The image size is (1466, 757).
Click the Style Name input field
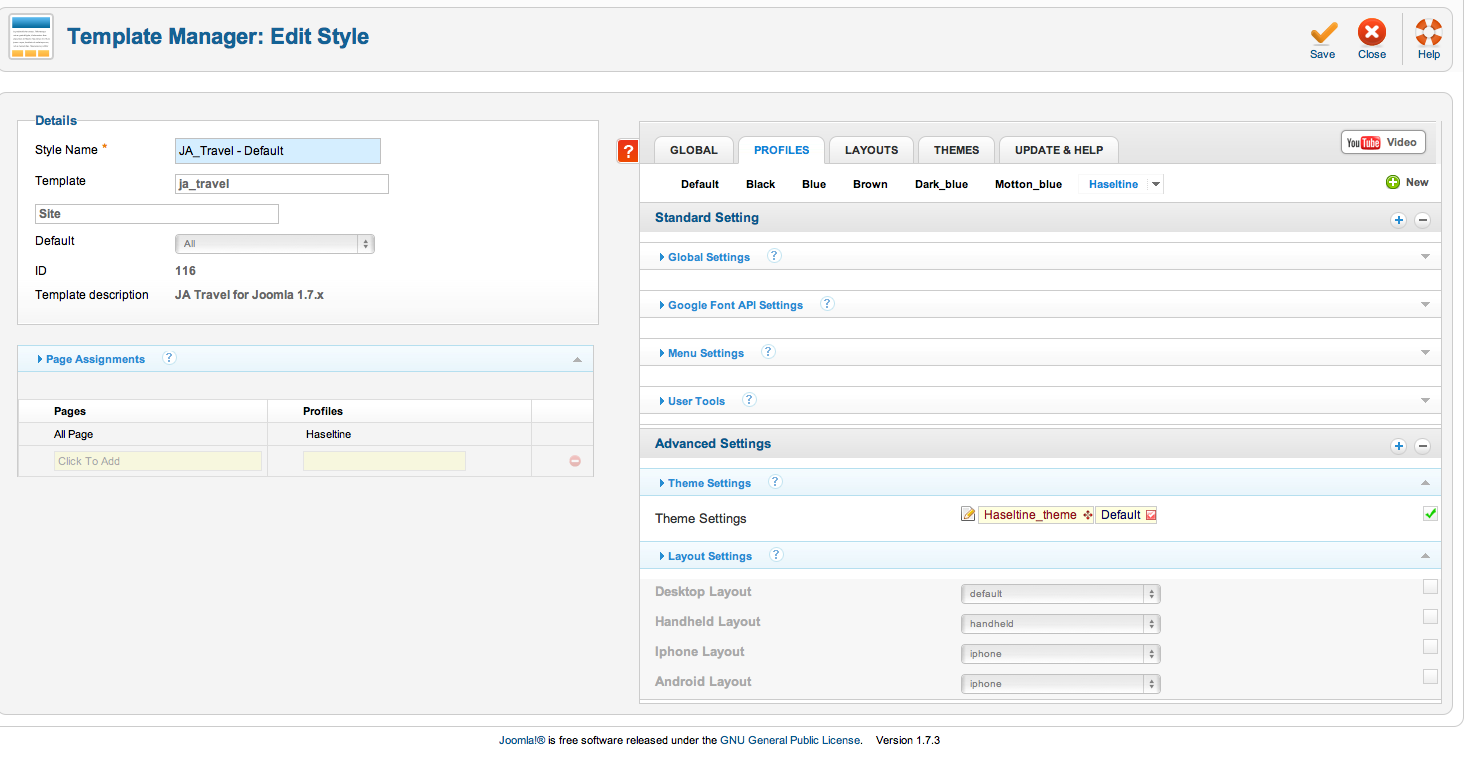coord(278,151)
